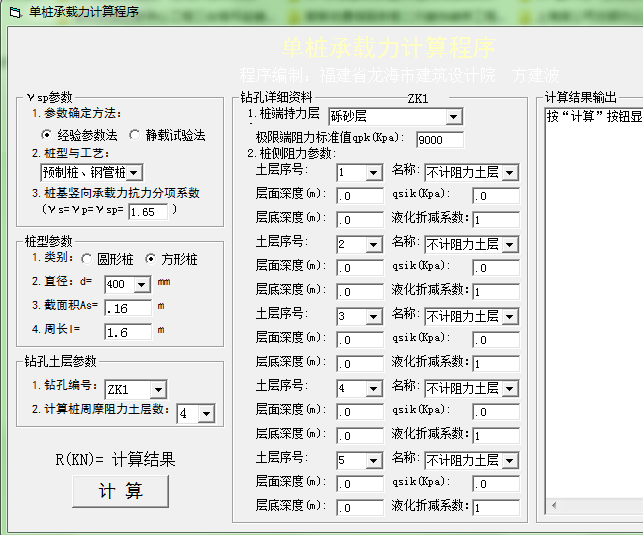Select 静载试验法 radio button
Screen dimensions: 643x535
135,134
